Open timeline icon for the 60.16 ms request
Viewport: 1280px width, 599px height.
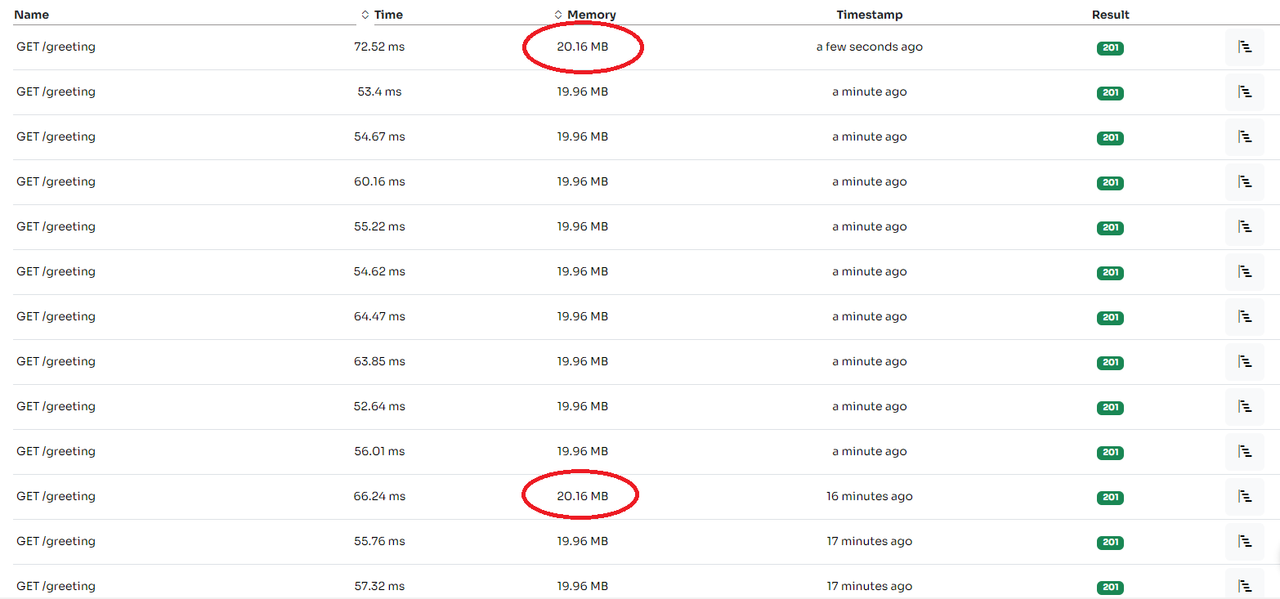point(1244,182)
